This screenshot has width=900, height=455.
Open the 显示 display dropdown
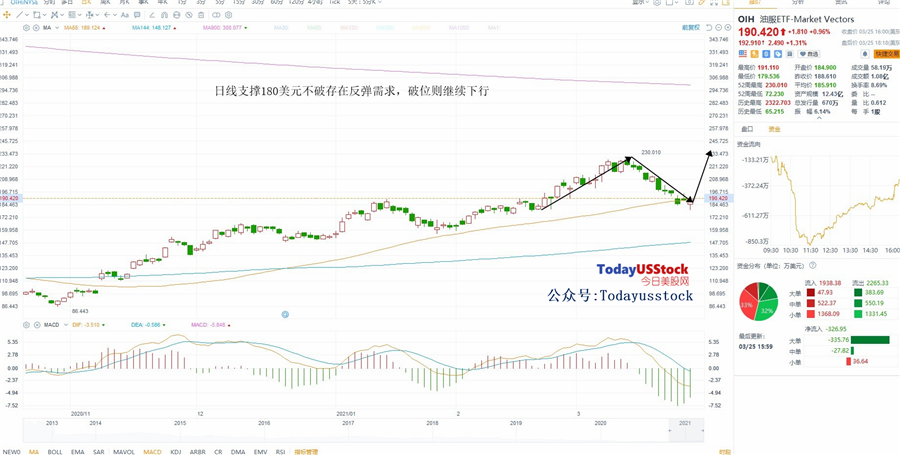tap(641, 2)
